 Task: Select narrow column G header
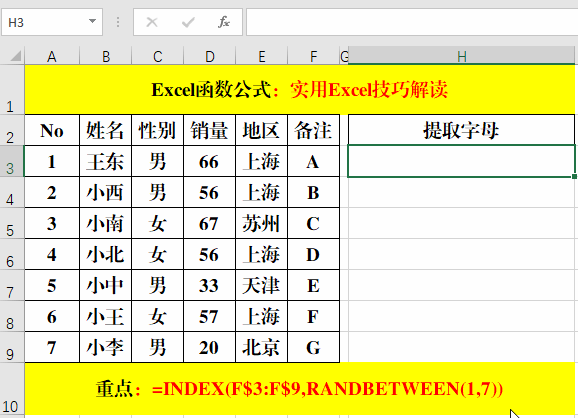click(344, 56)
